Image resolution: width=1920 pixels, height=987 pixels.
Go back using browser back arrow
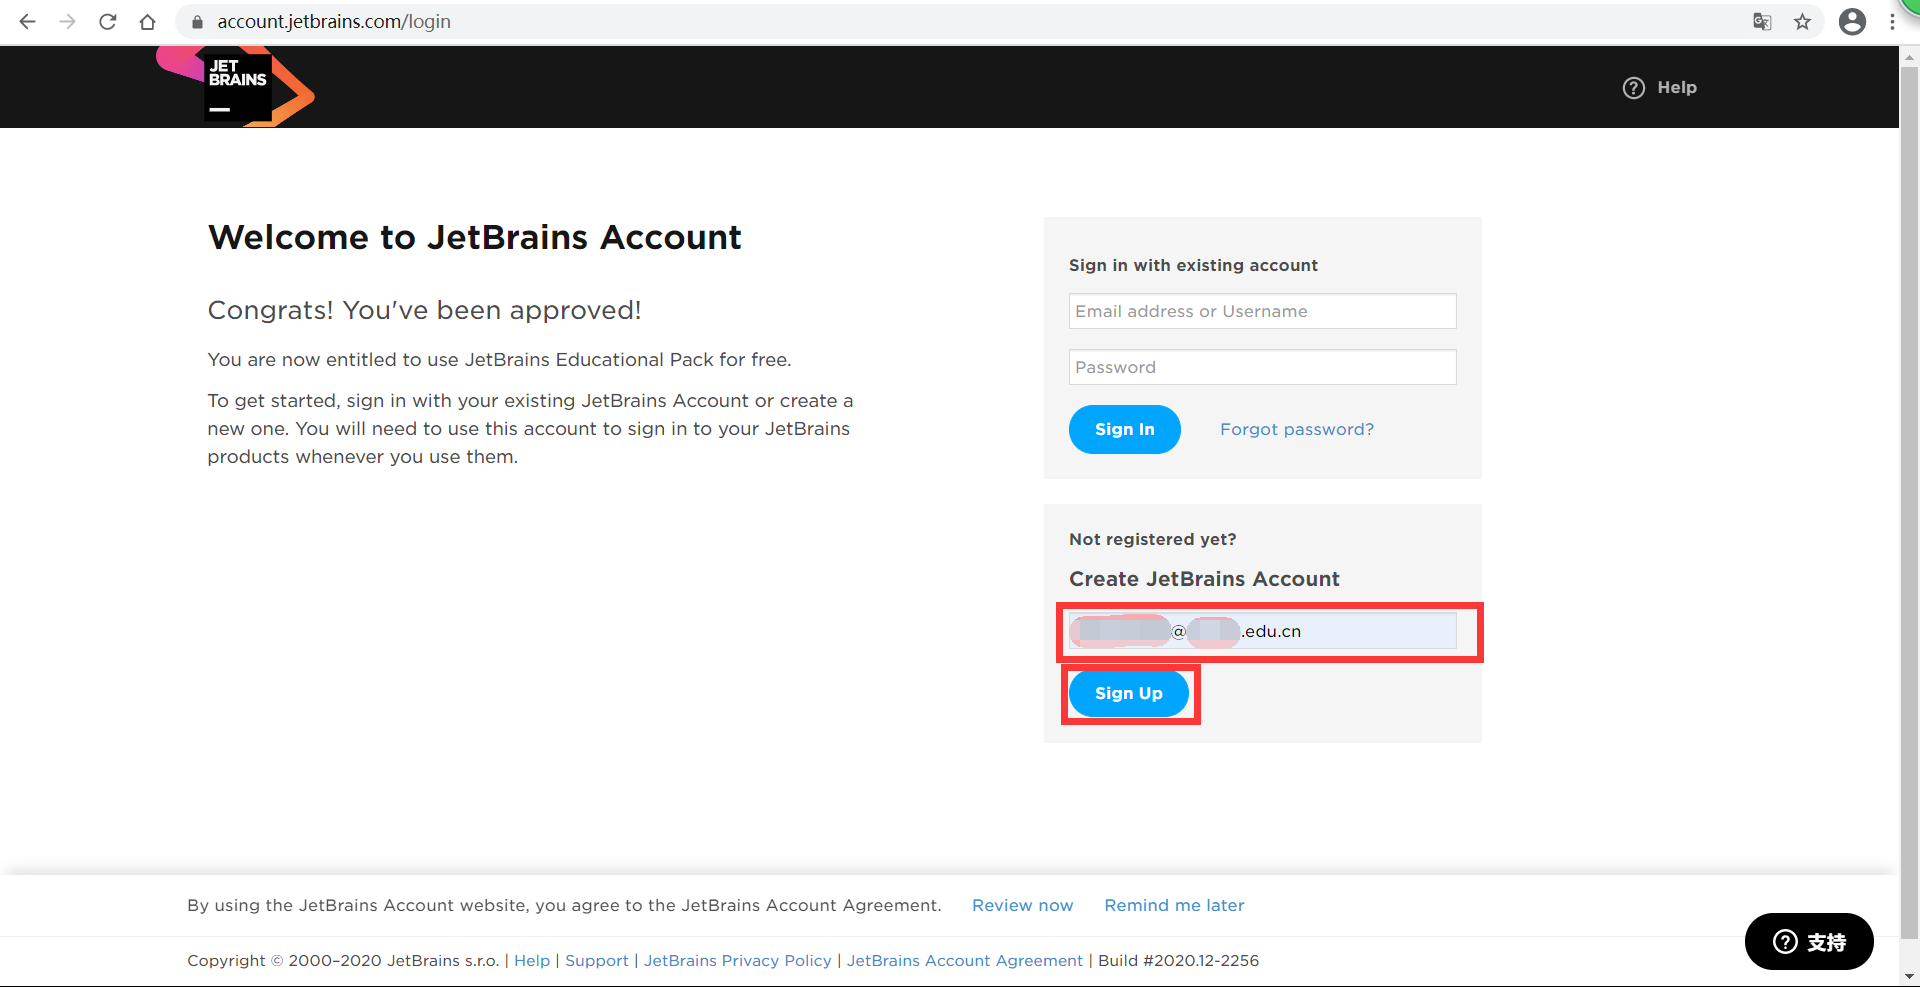tap(27, 21)
